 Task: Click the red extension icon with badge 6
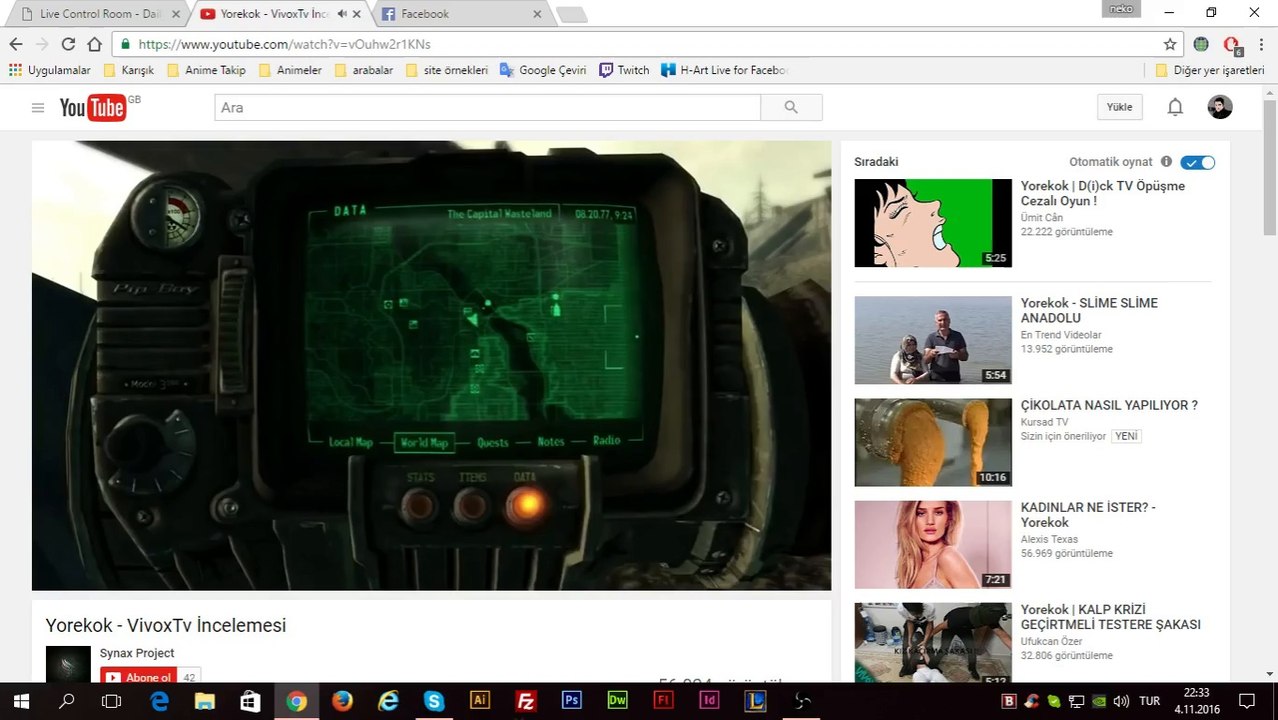[x=1232, y=45]
